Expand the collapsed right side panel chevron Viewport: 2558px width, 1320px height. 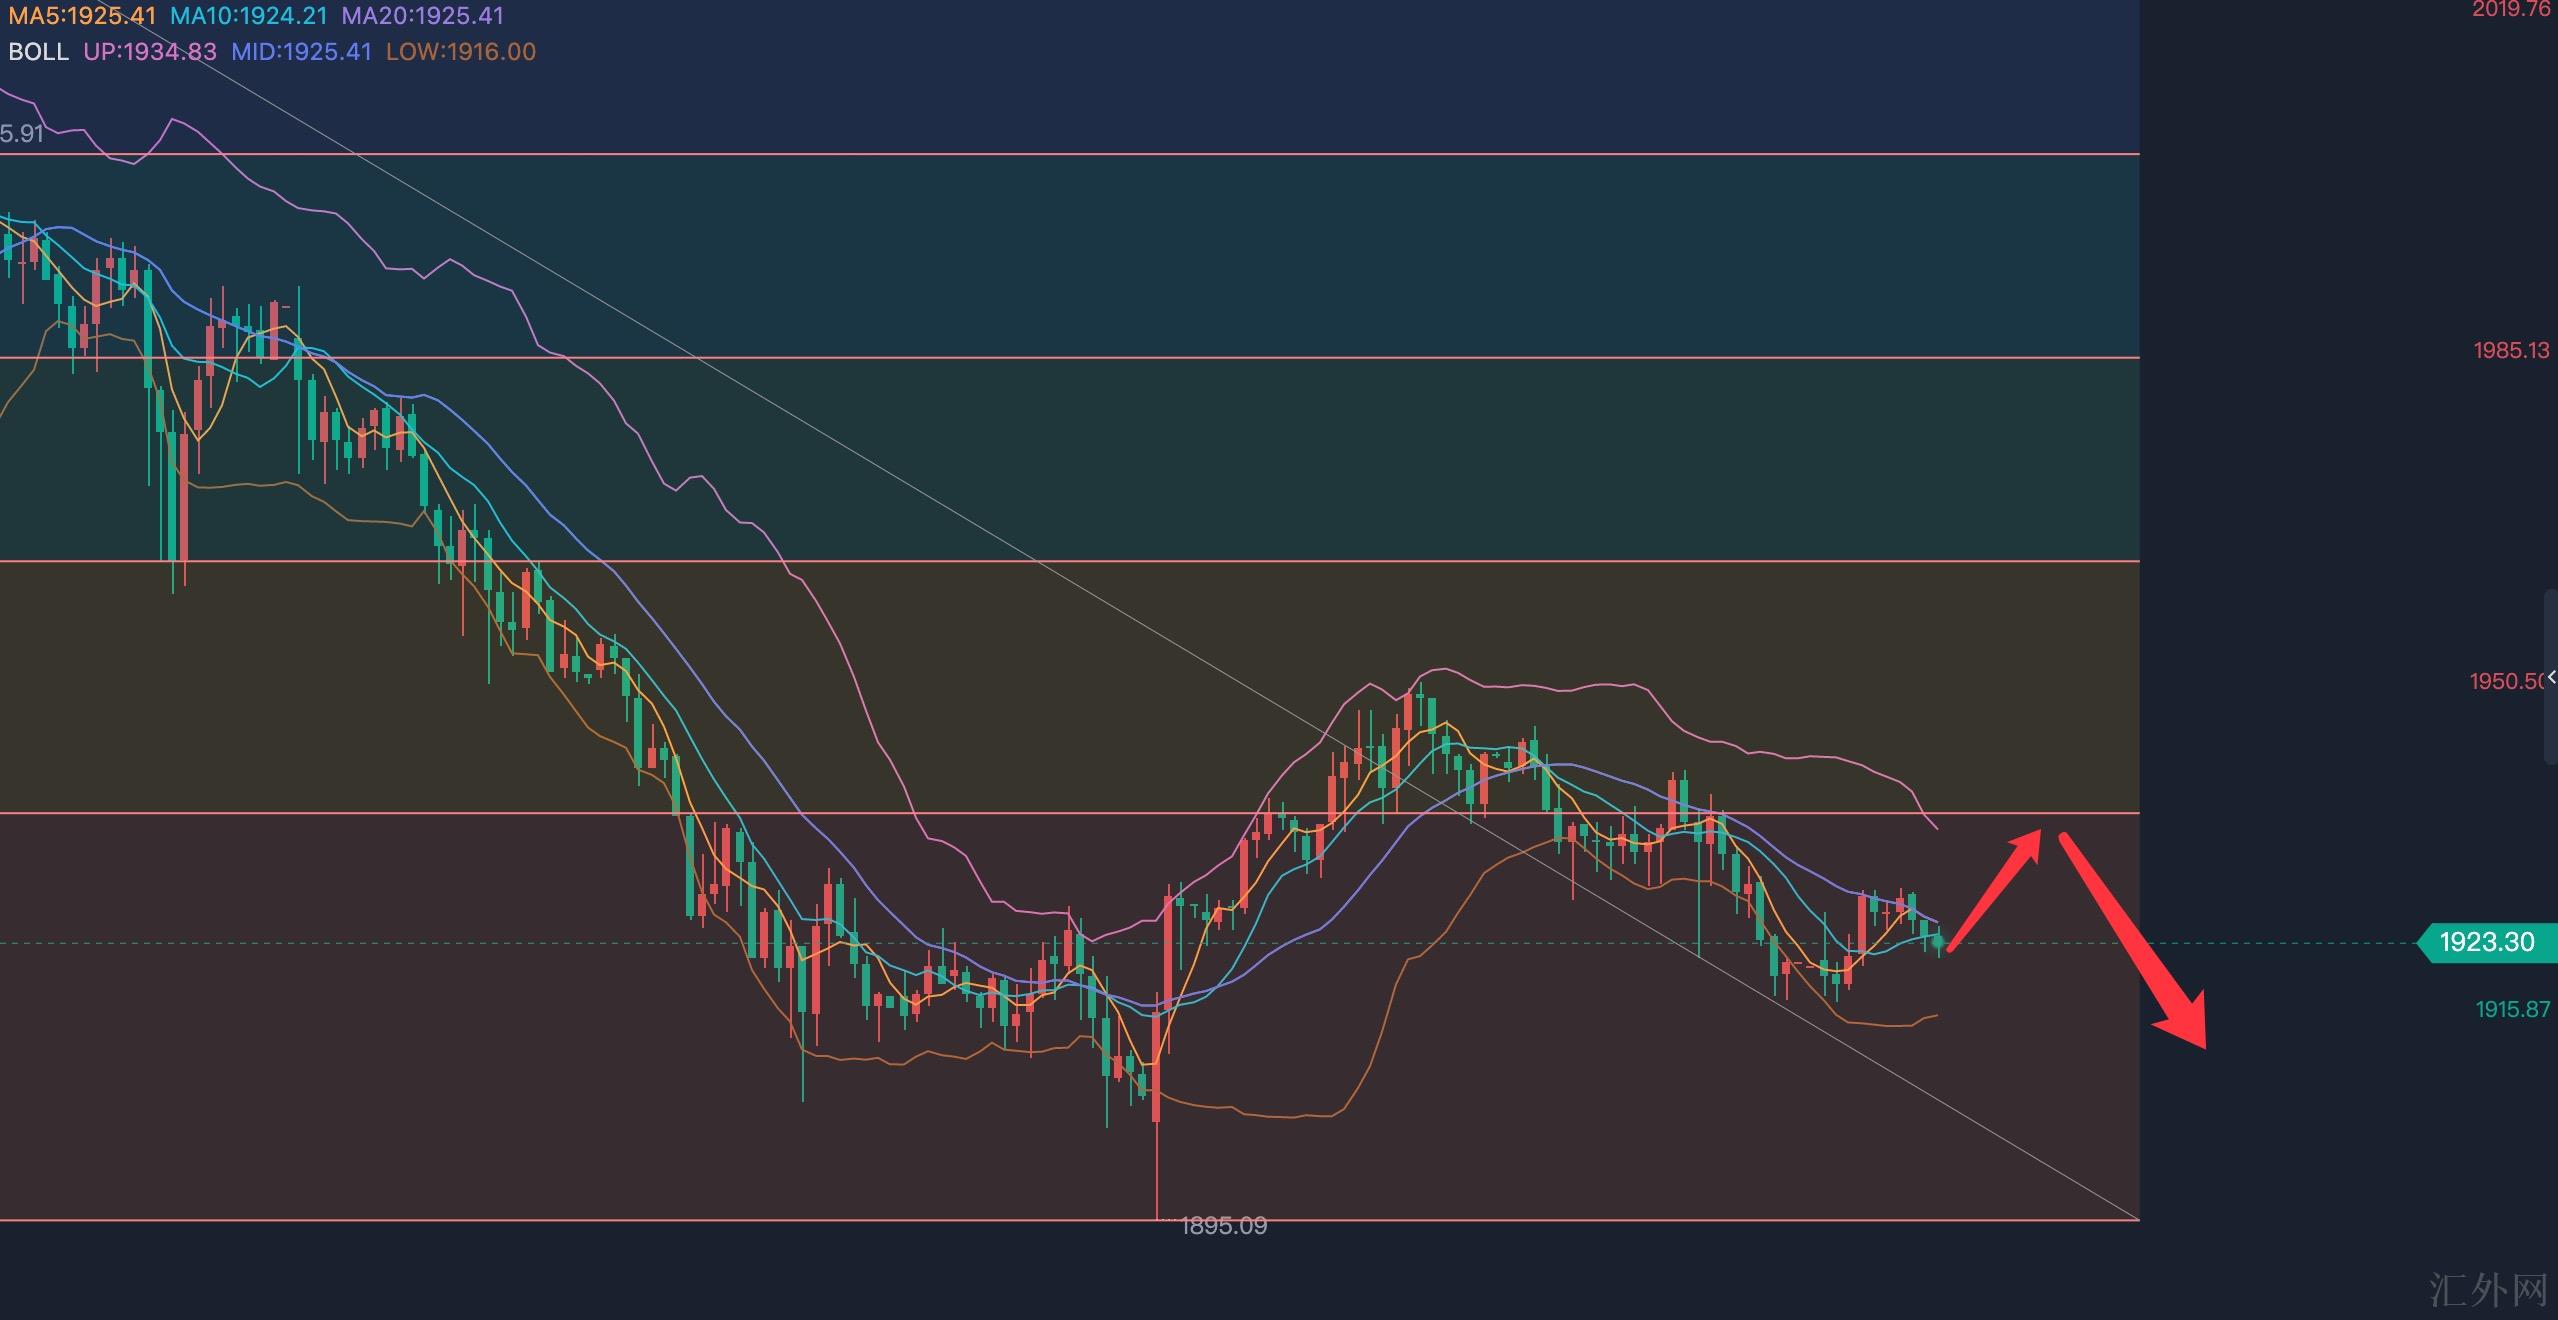(x=2551, y=678)
